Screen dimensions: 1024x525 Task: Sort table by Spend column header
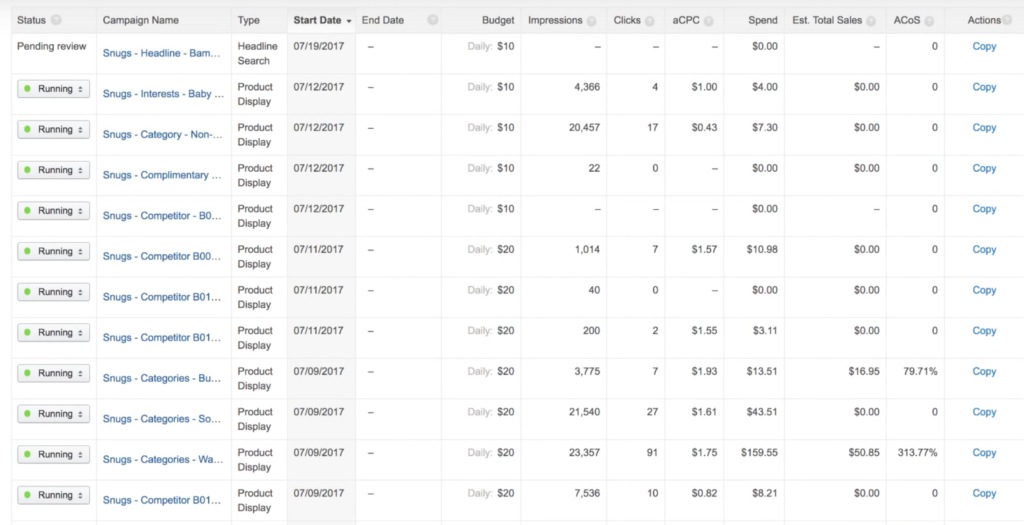(x=762, y=20)
